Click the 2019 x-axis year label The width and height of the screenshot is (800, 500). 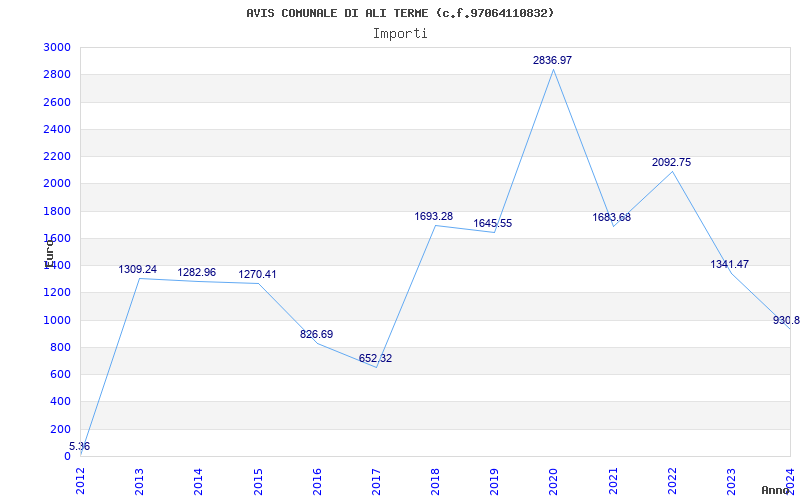point(494,481)
